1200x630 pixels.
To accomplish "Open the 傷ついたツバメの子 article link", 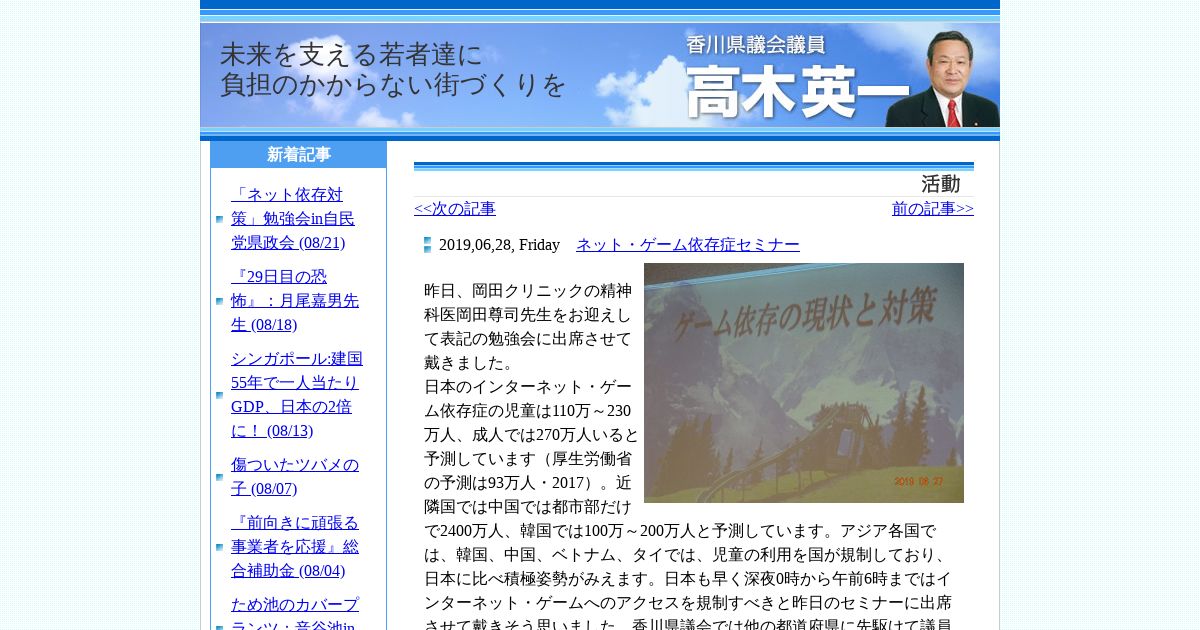I will pyautogui.click(x=295, y=477).
